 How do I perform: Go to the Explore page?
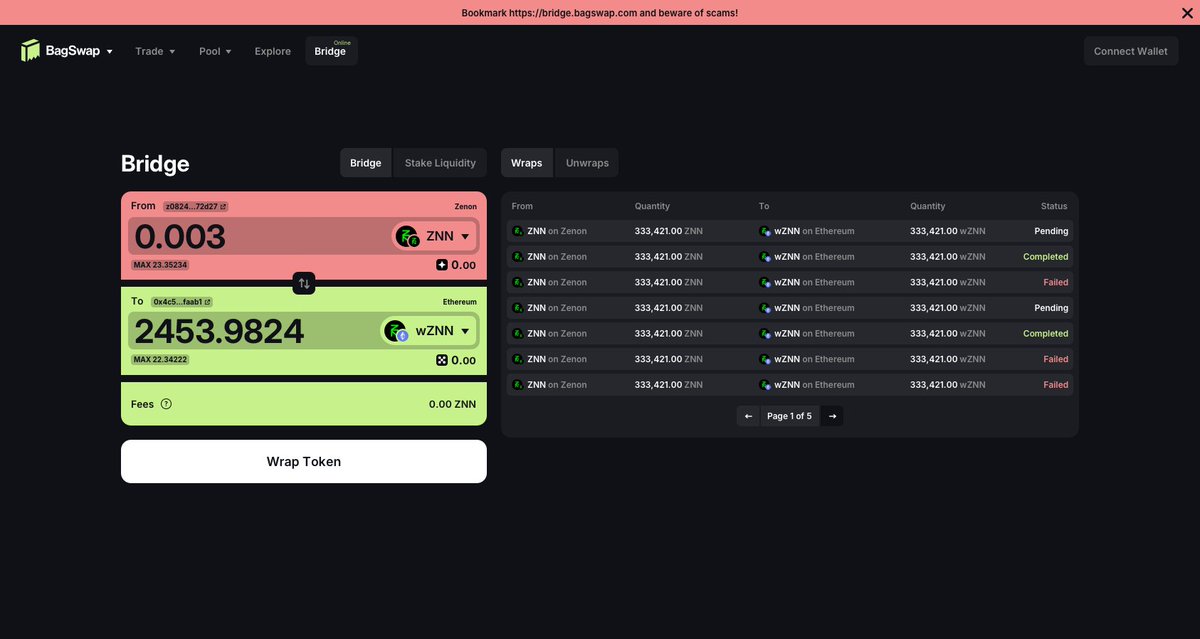coord(273,51)
